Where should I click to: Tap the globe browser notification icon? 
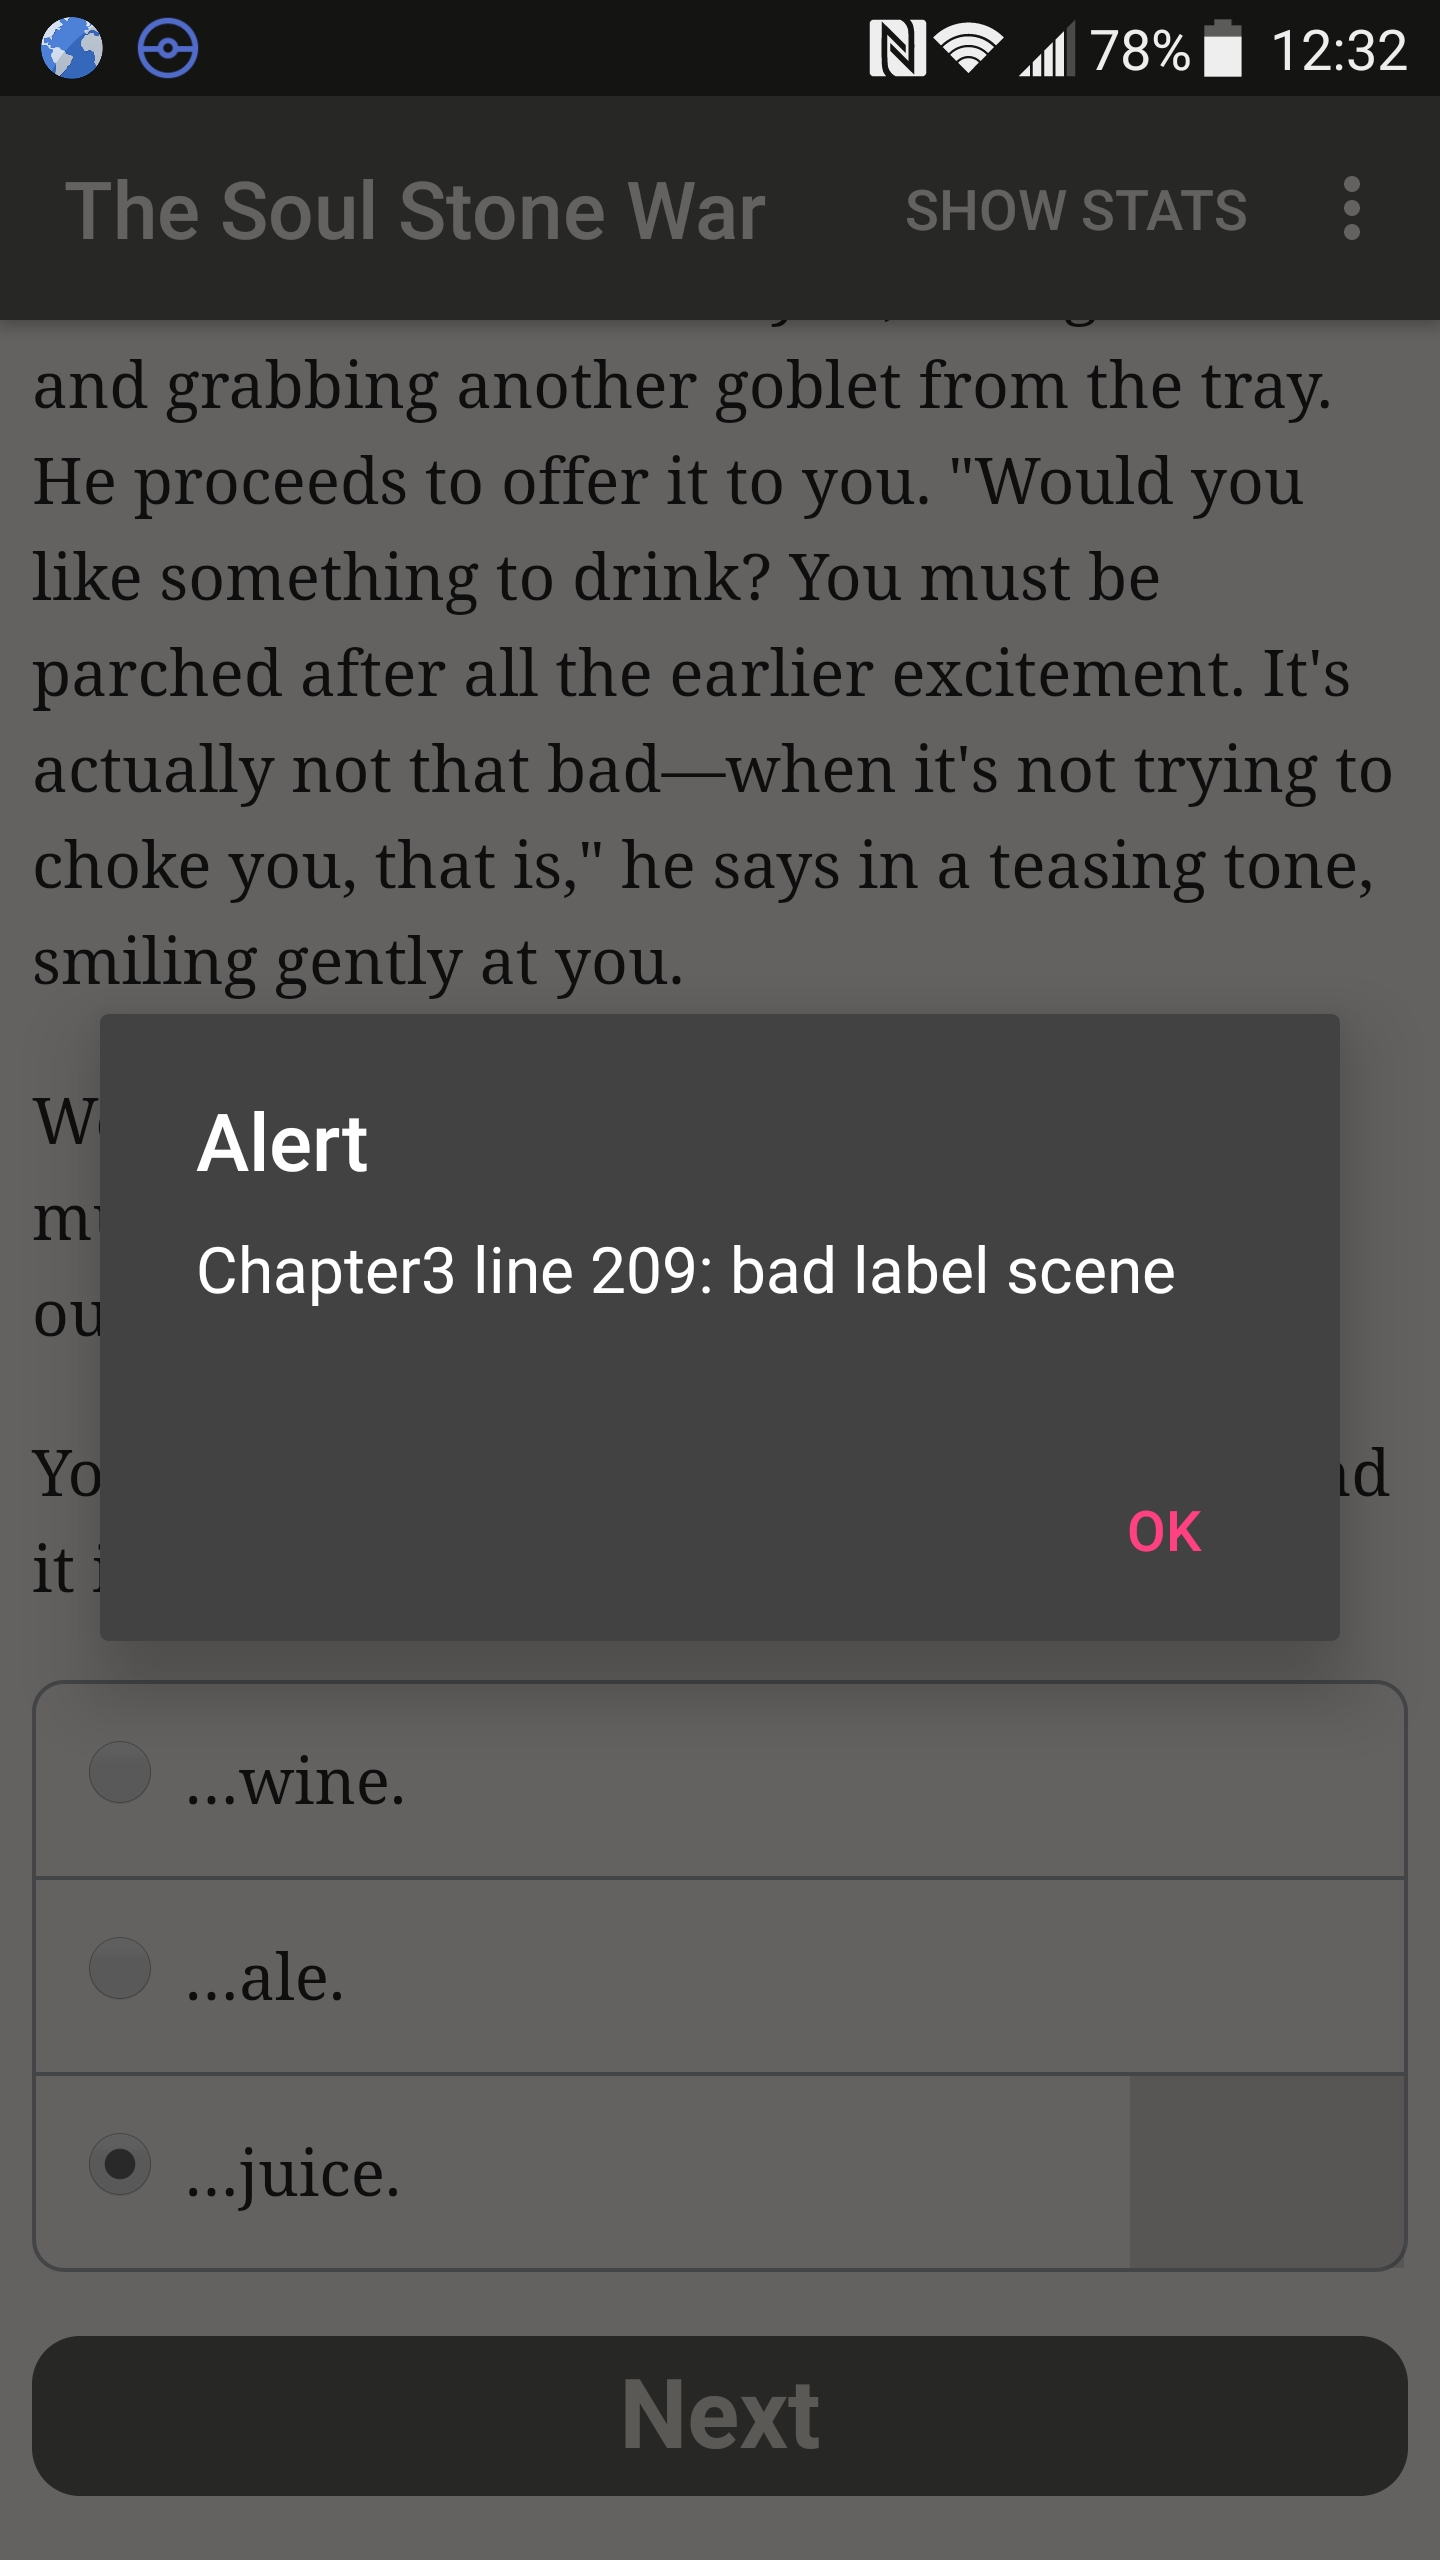(72, 48)
